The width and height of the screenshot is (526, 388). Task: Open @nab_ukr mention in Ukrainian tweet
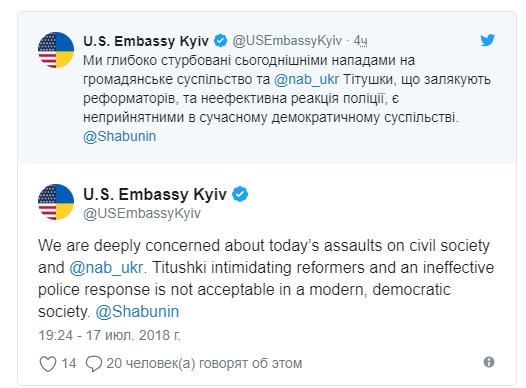306,80
